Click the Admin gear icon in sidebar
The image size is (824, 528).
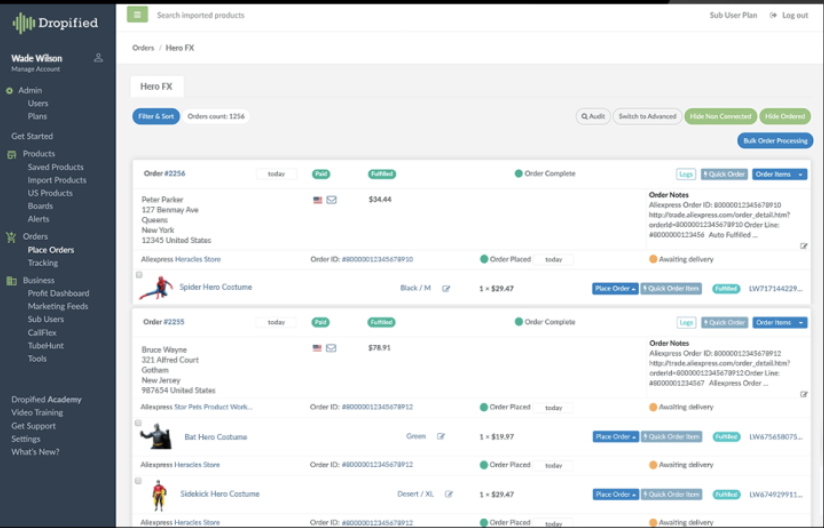tap(9, 90)
